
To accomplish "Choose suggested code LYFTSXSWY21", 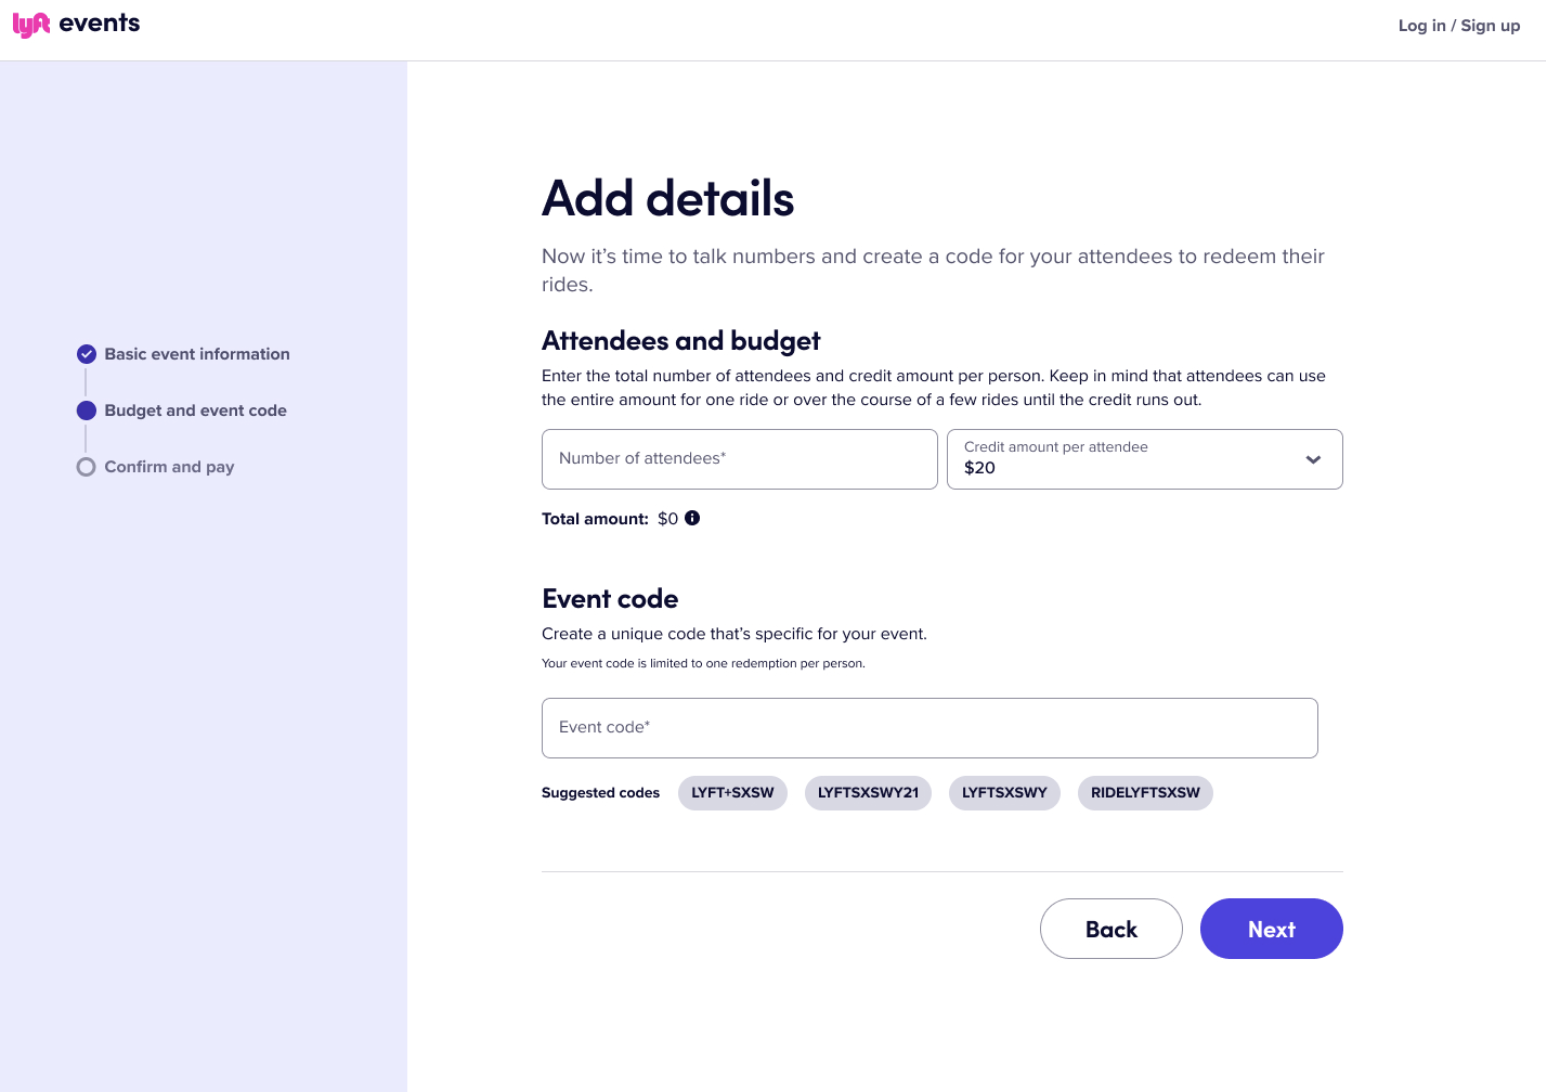I will point(868,793).
